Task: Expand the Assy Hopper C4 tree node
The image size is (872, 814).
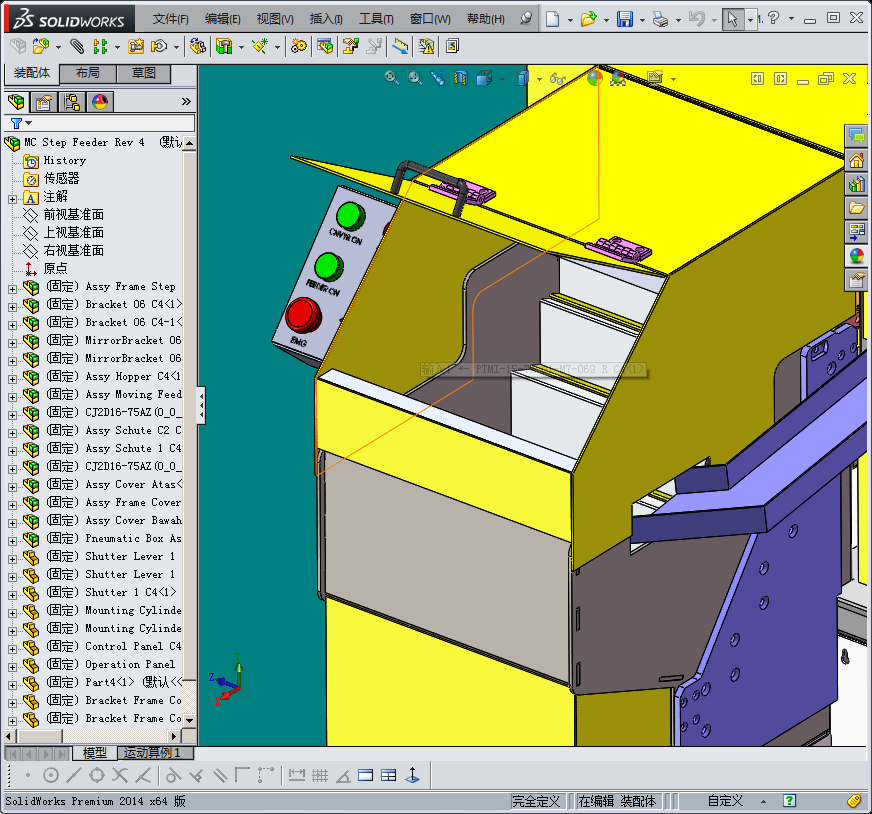Action: click(12, 379)
